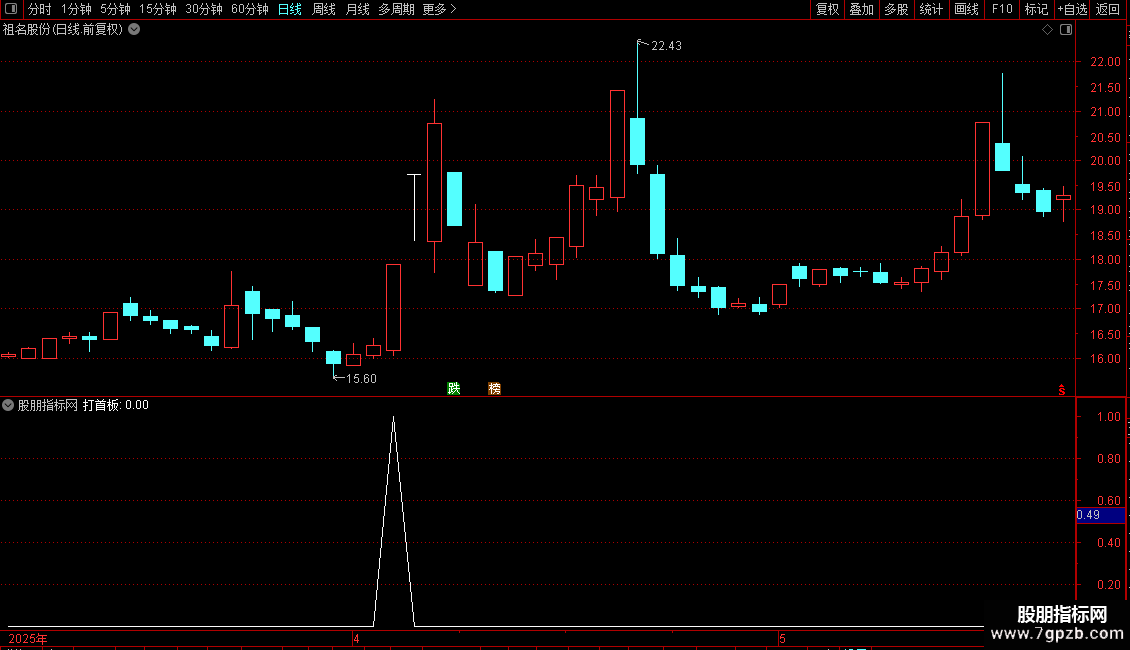Open the F10 company info
Viewport: 1130px width, 650px height.
pyautogui.click(x=1002, y=9)
